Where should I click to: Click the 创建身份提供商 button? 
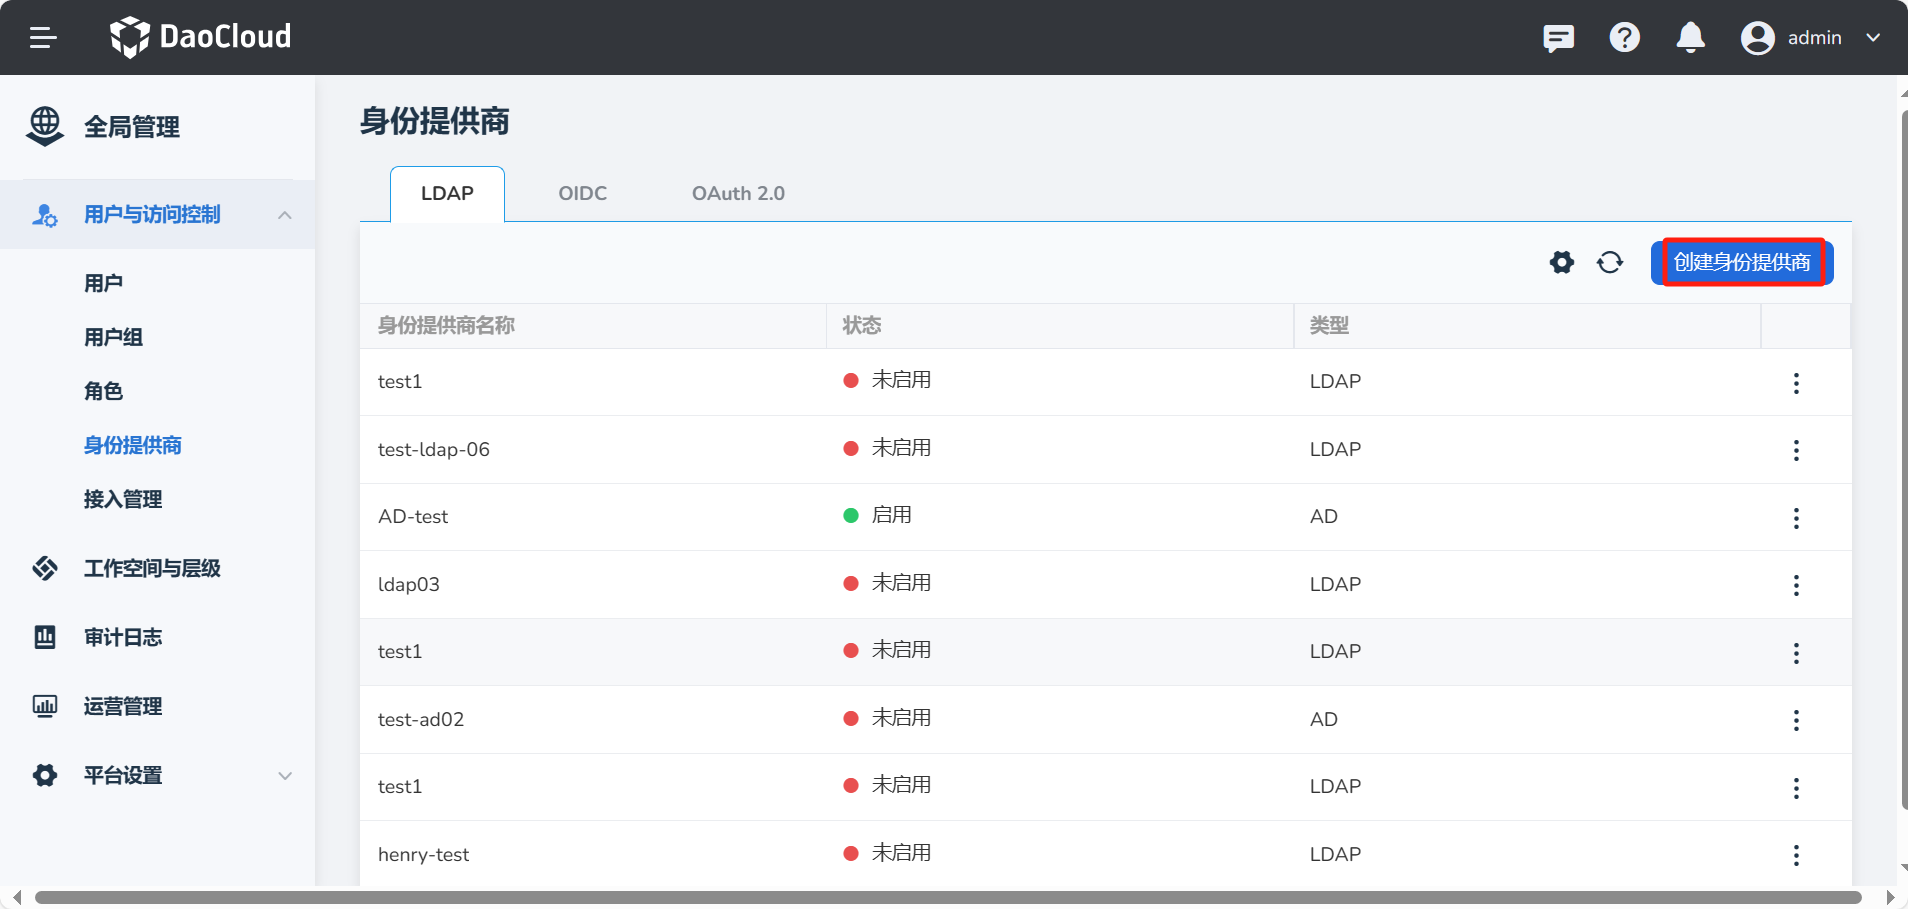coord(1741,263)
